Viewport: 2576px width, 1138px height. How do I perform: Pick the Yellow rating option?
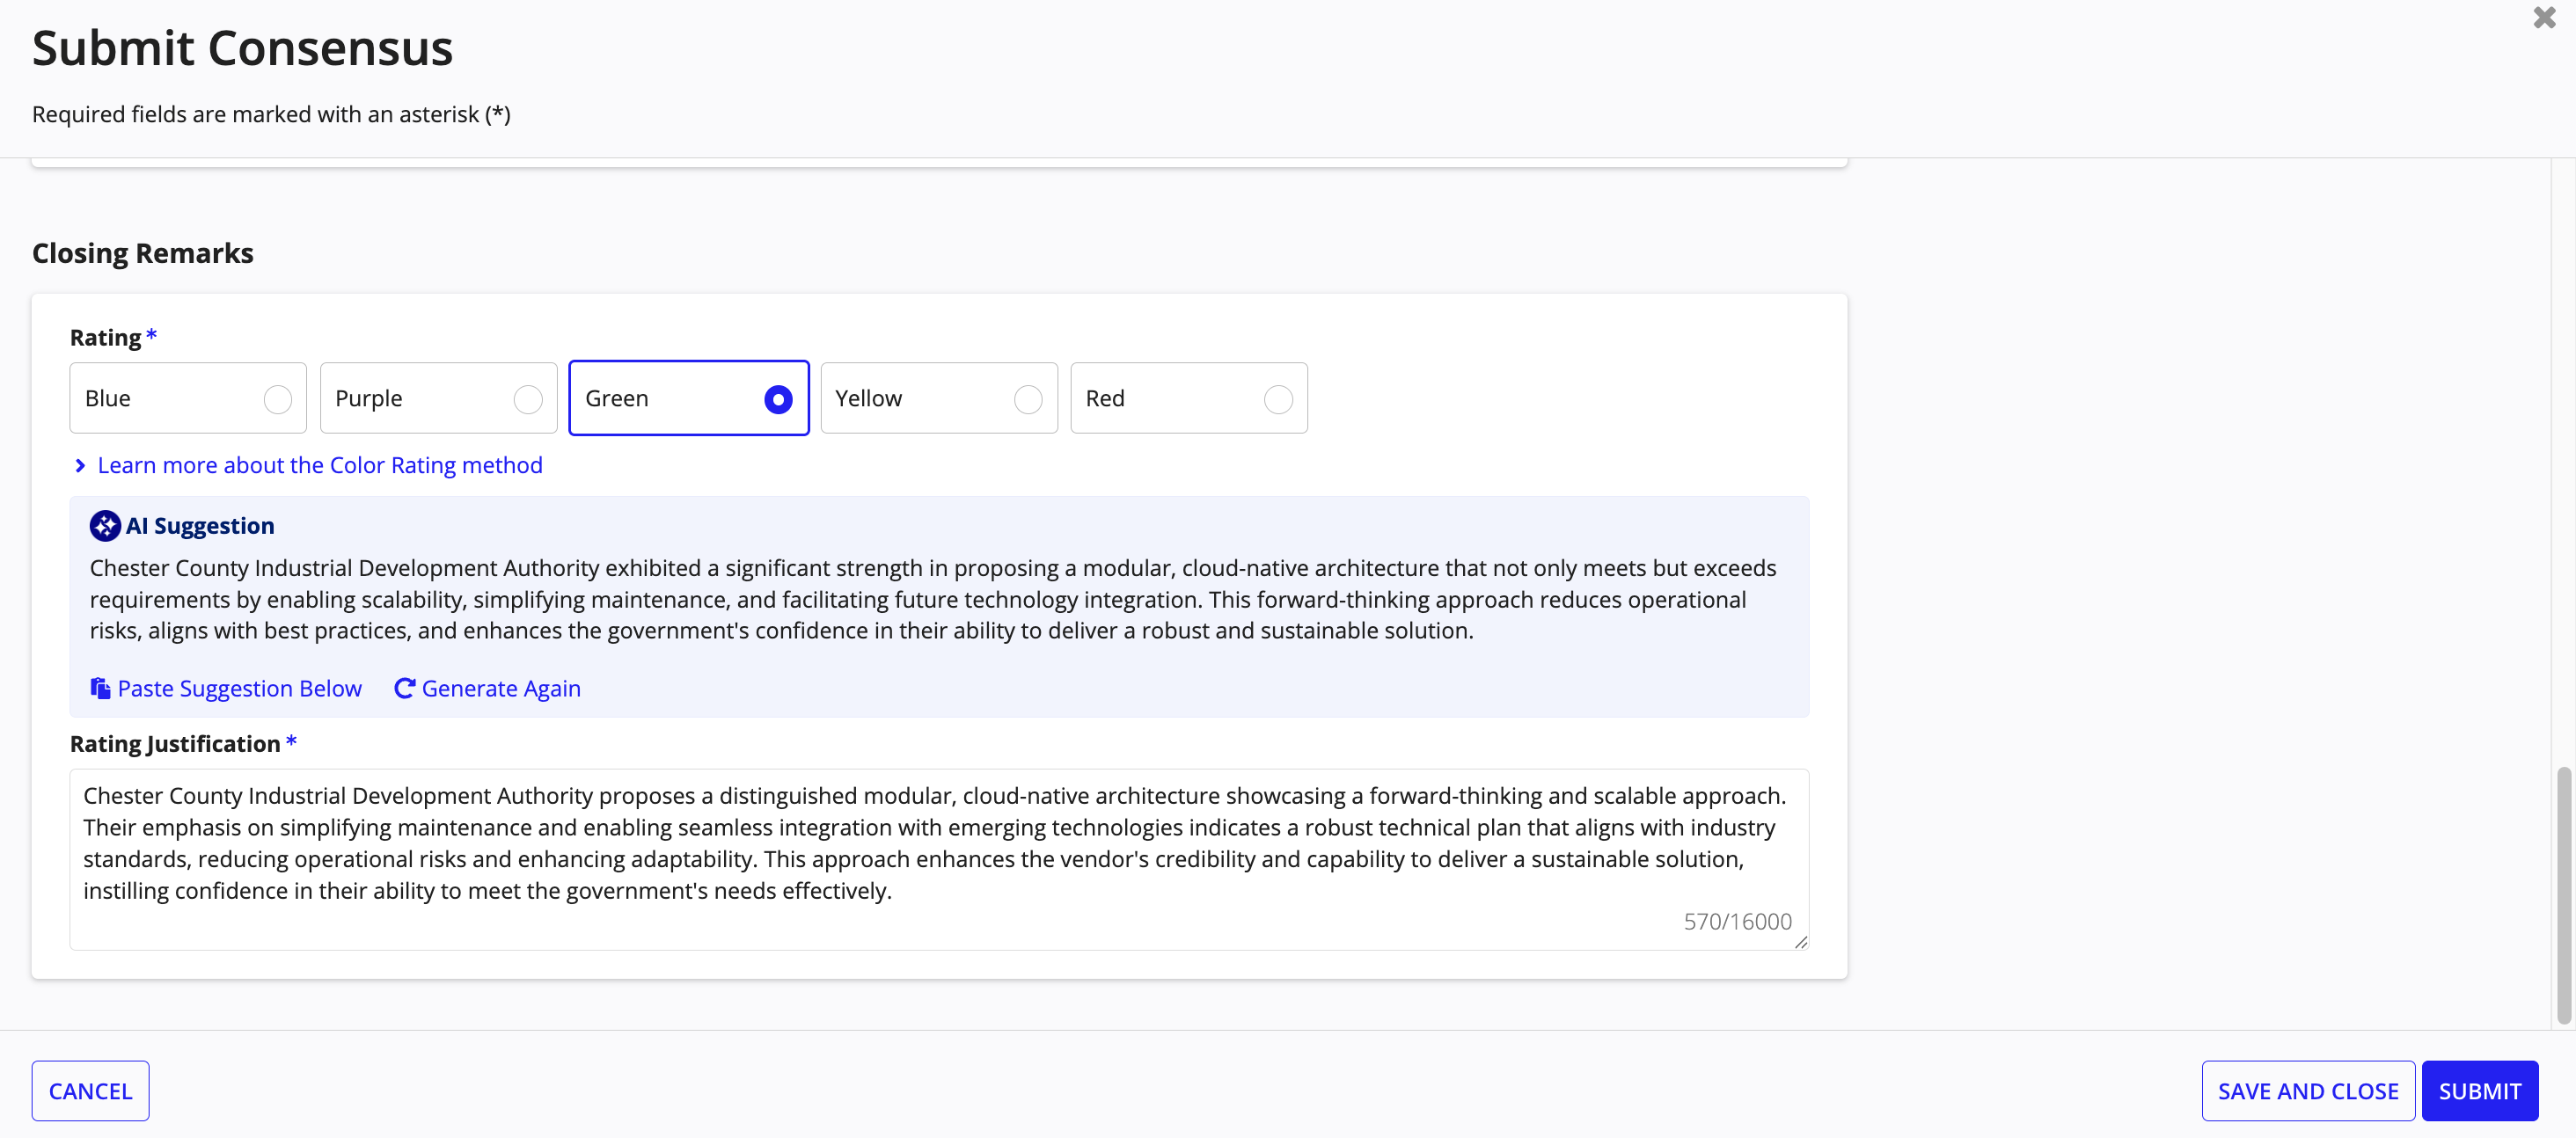click(x=938, y=398)
